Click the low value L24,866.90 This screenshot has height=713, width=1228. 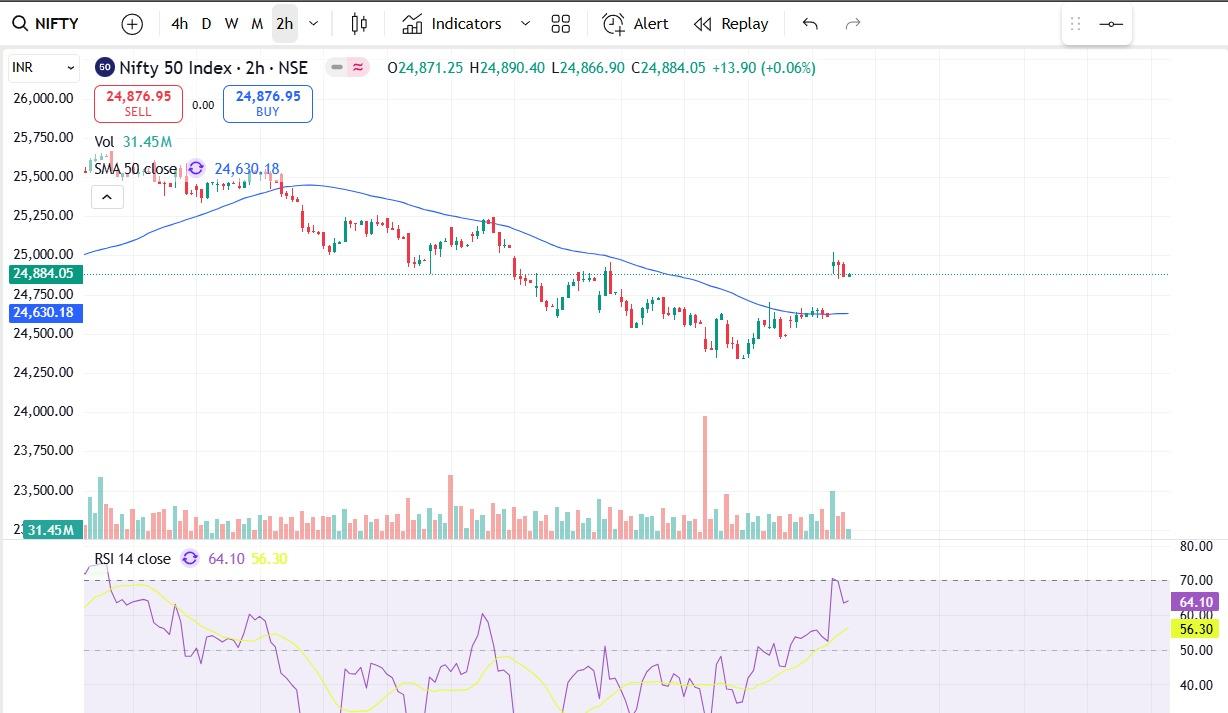click(587, 68)
